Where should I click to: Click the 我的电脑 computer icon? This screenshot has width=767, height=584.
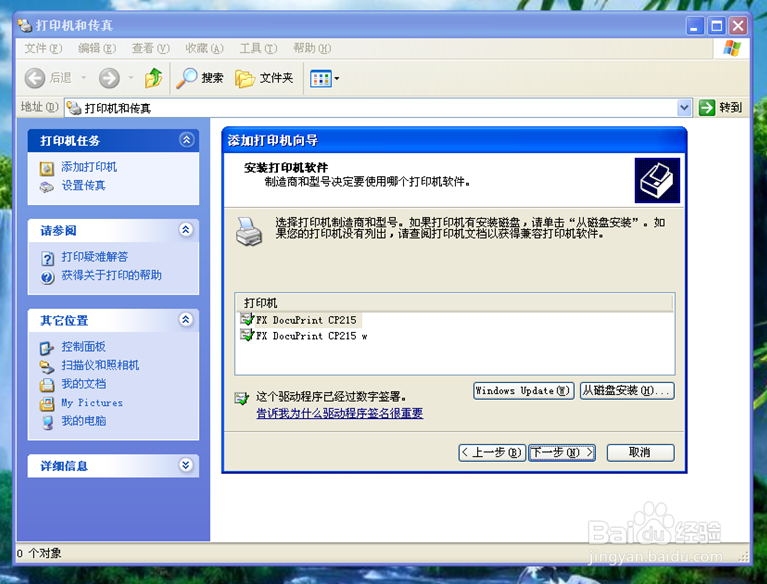(x=47, y=423)
